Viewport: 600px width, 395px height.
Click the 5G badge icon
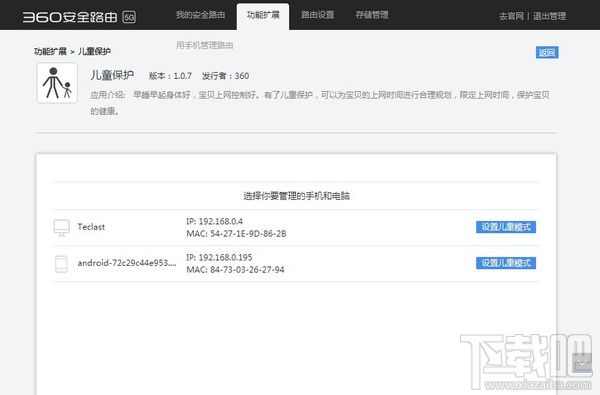point(129,17)
